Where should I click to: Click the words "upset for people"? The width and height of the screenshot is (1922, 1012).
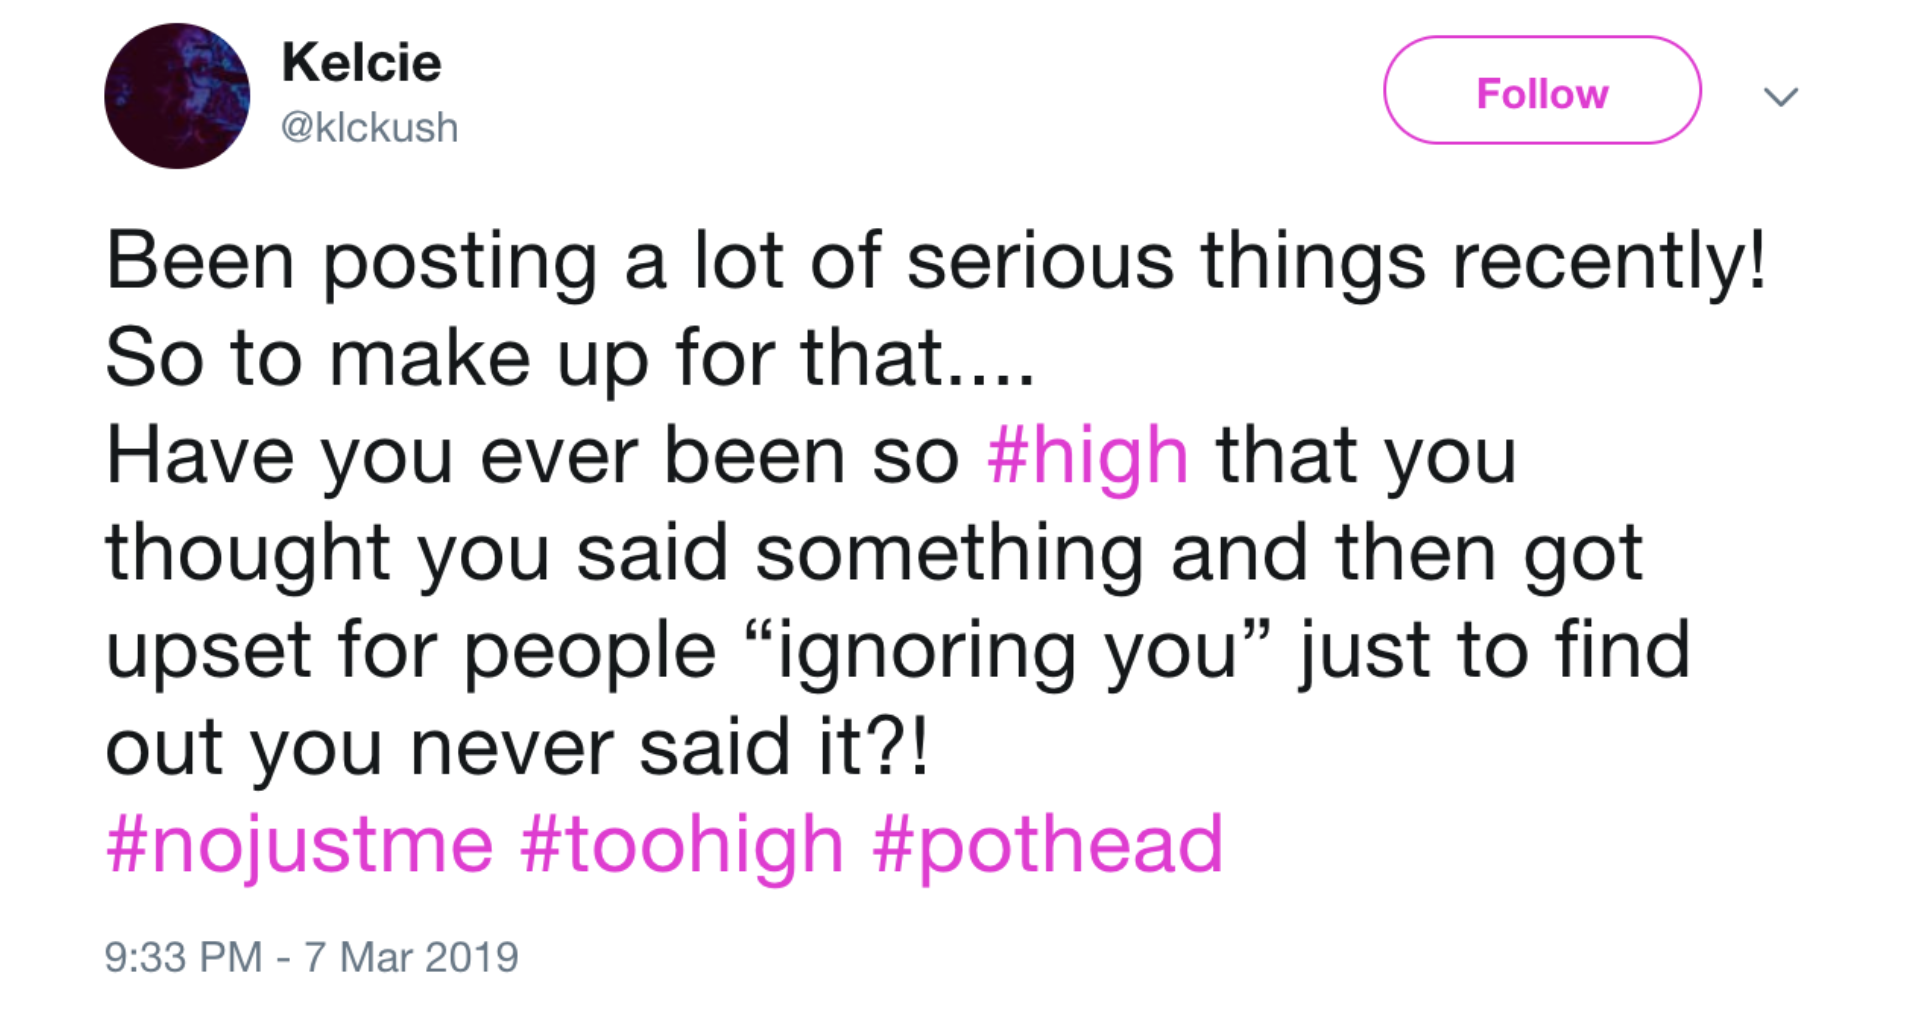[x=411, y=651]
